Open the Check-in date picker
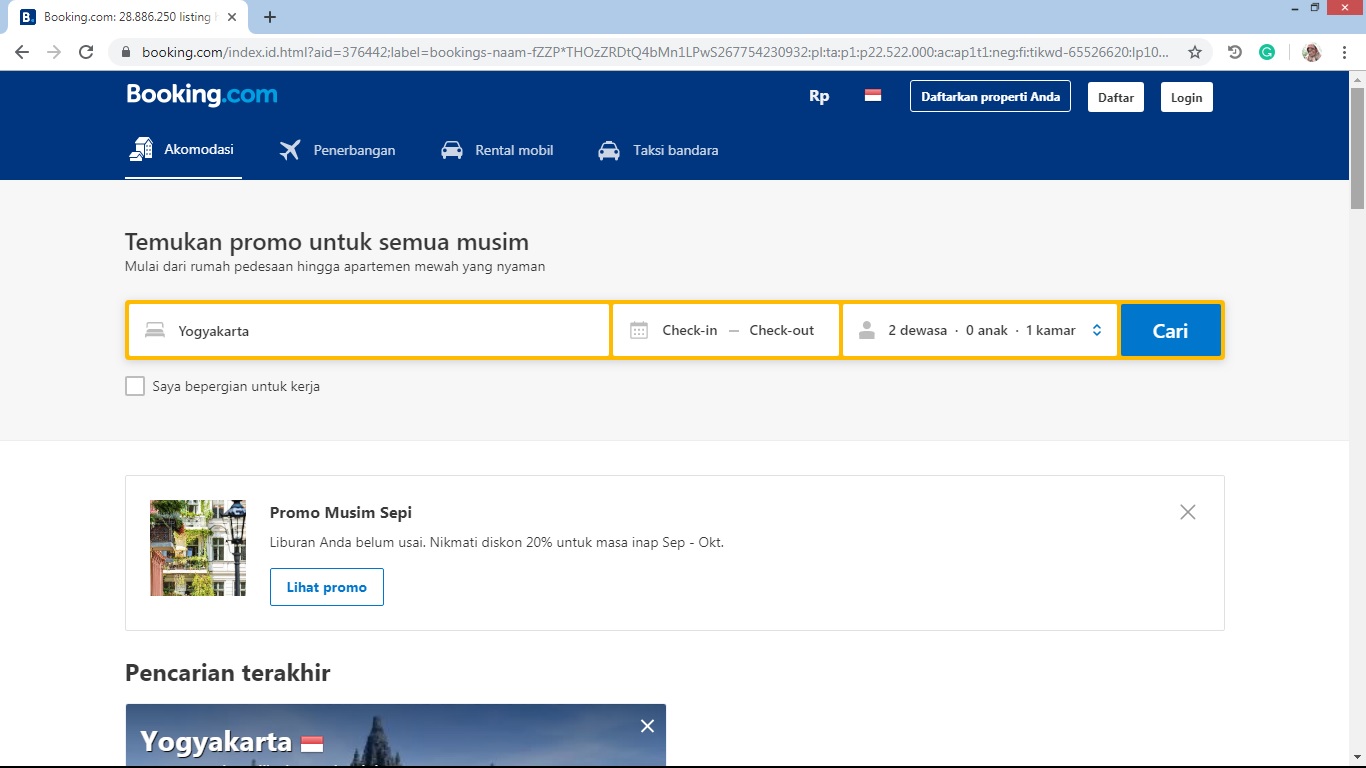 tap(689, 330)
